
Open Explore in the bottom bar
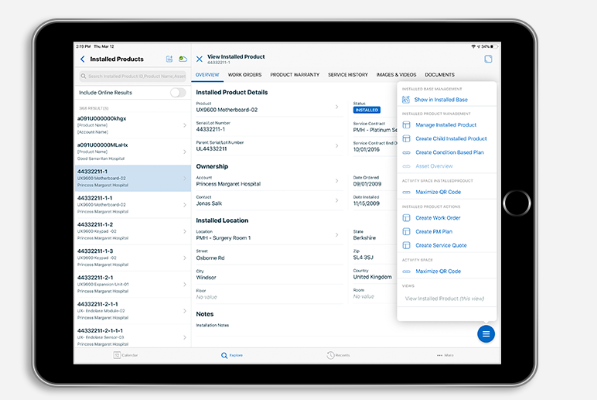coord(232,355)
